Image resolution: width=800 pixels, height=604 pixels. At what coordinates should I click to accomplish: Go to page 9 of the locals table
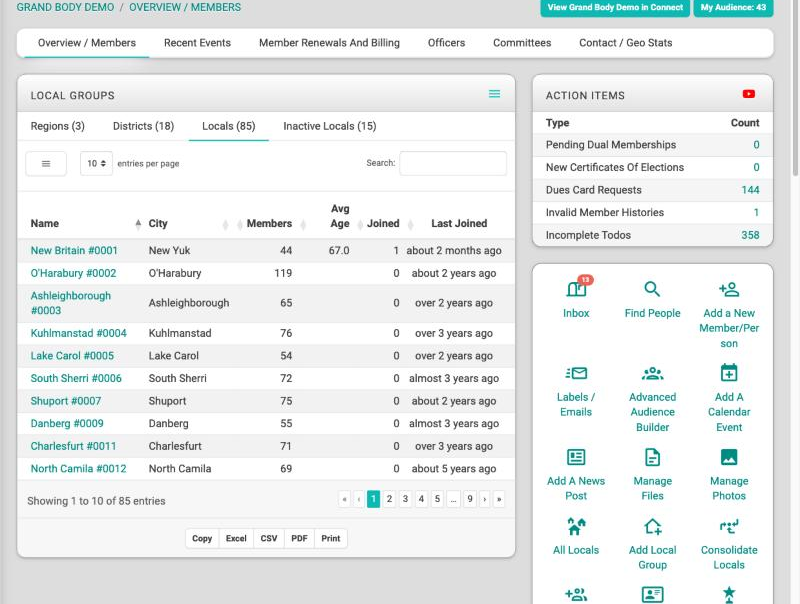pyautogui.click(x=470, y=499)
